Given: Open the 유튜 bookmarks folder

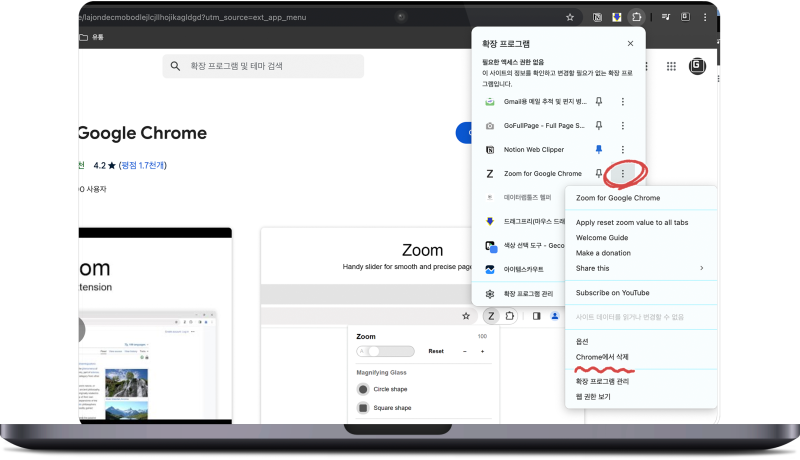Looking at the screenshot, I should tap(92, 37).
